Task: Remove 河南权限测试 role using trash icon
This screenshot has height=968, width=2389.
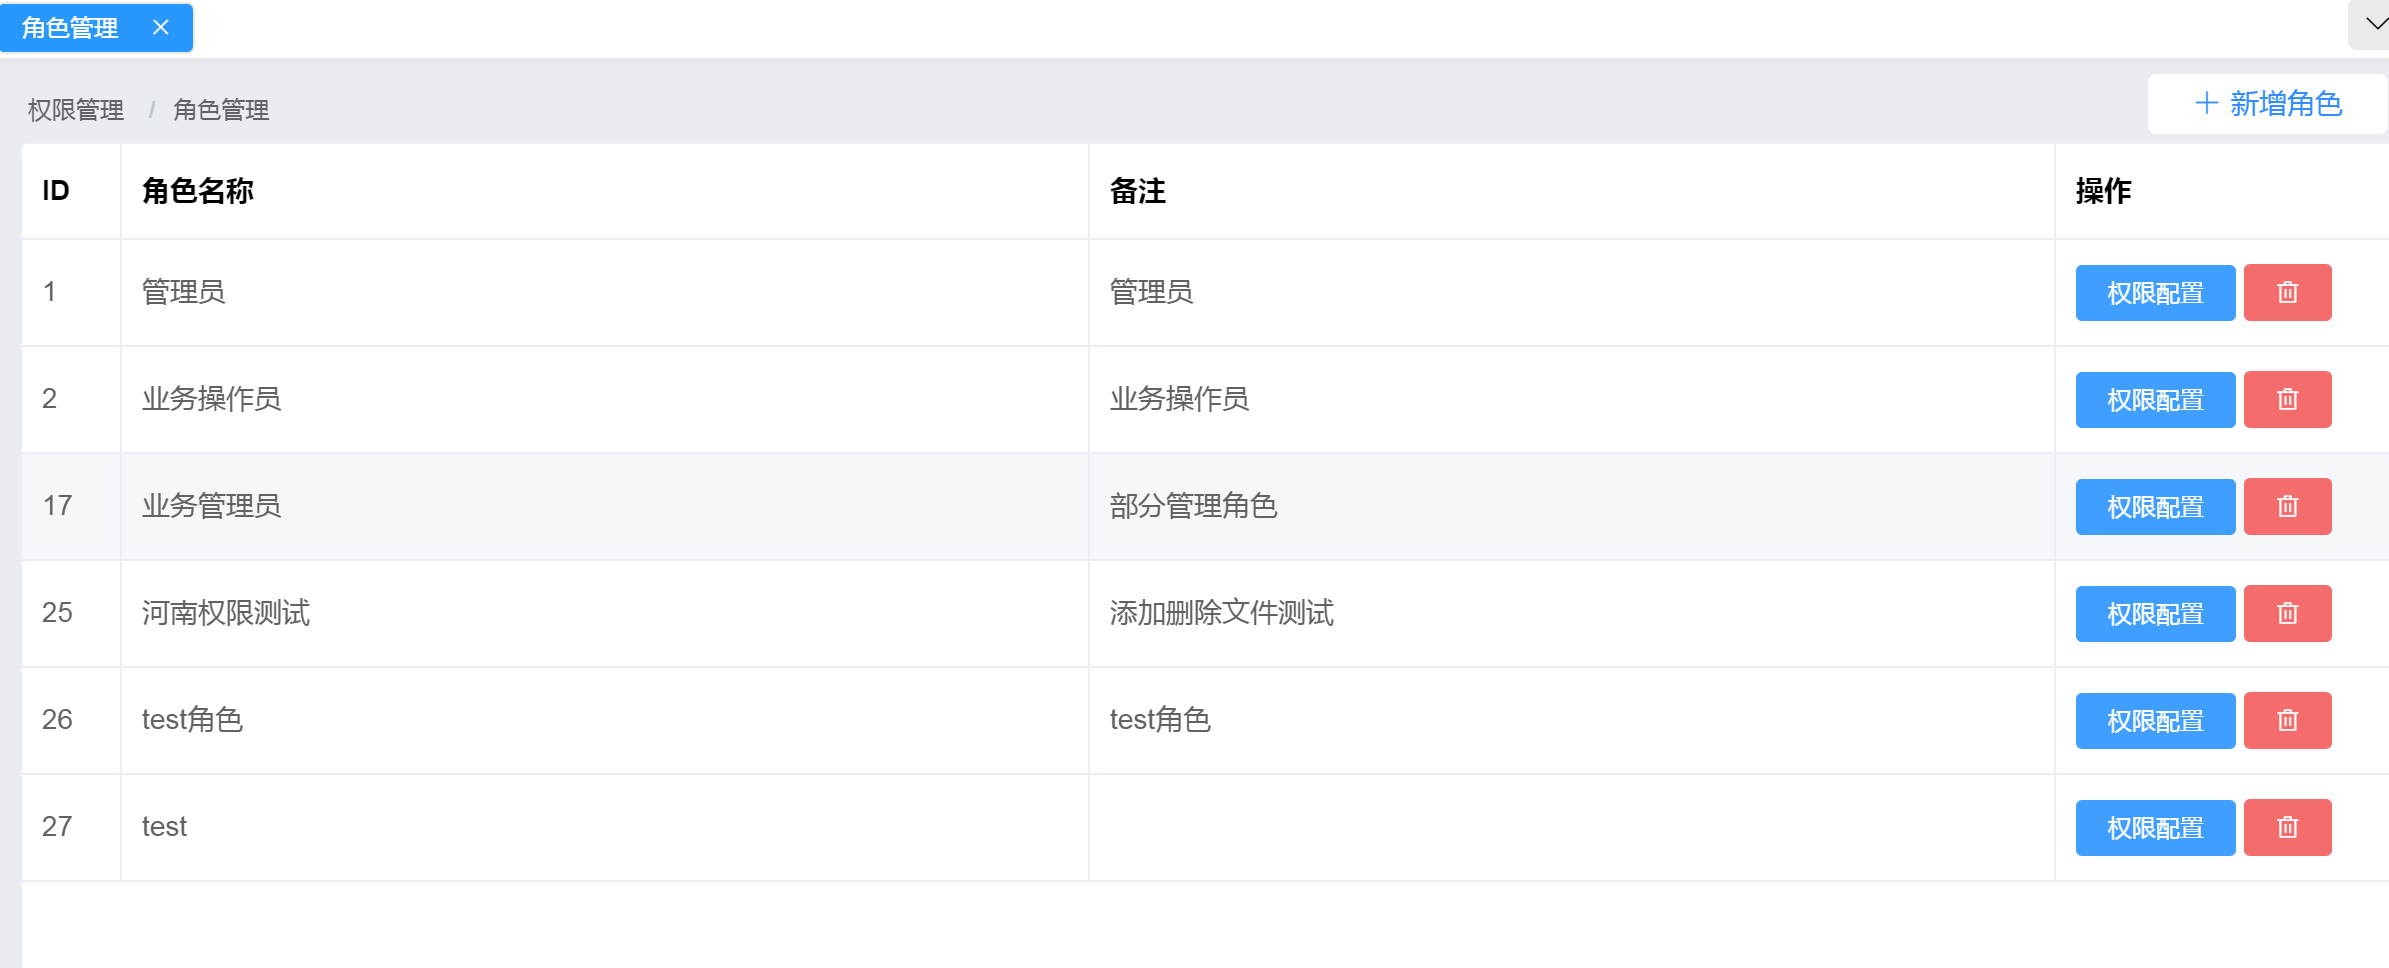Action: (x=2287, y=613)
